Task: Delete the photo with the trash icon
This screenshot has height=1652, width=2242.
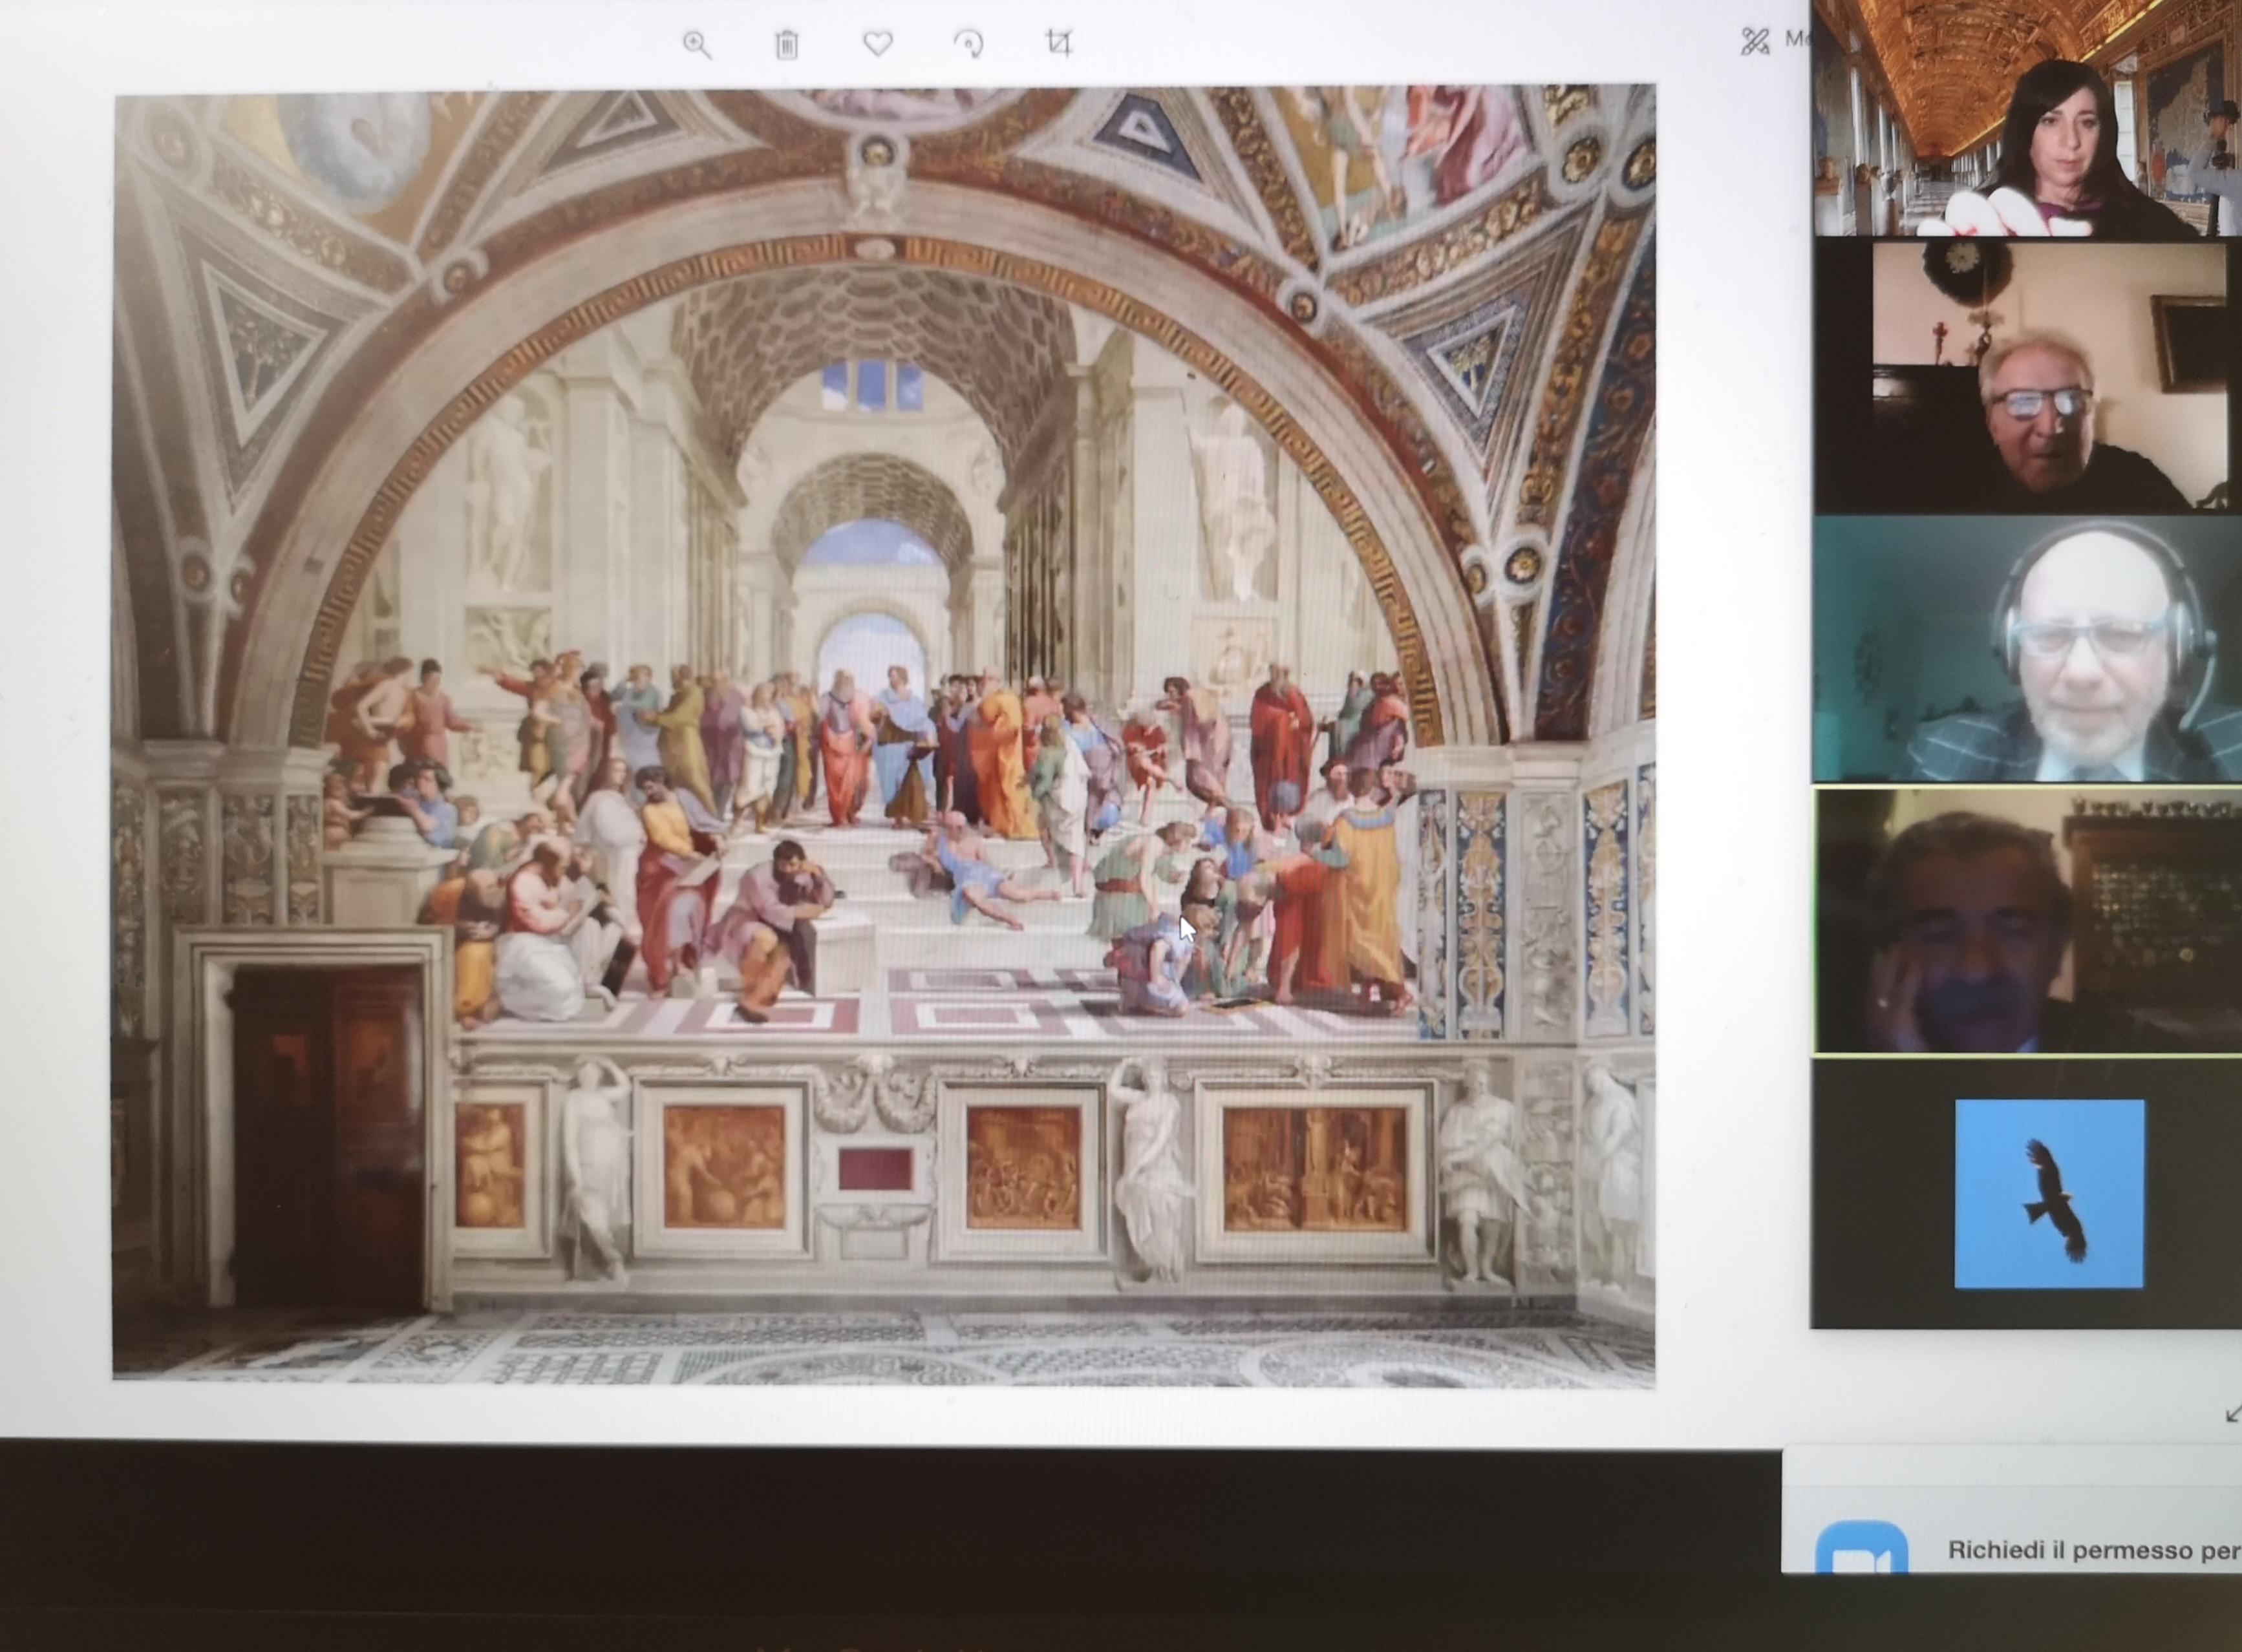Action: click(x=787, y=45)
